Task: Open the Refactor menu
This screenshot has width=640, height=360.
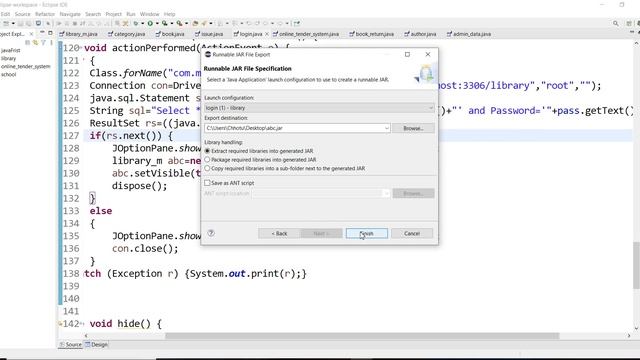Action: click(x=45, y=14)
